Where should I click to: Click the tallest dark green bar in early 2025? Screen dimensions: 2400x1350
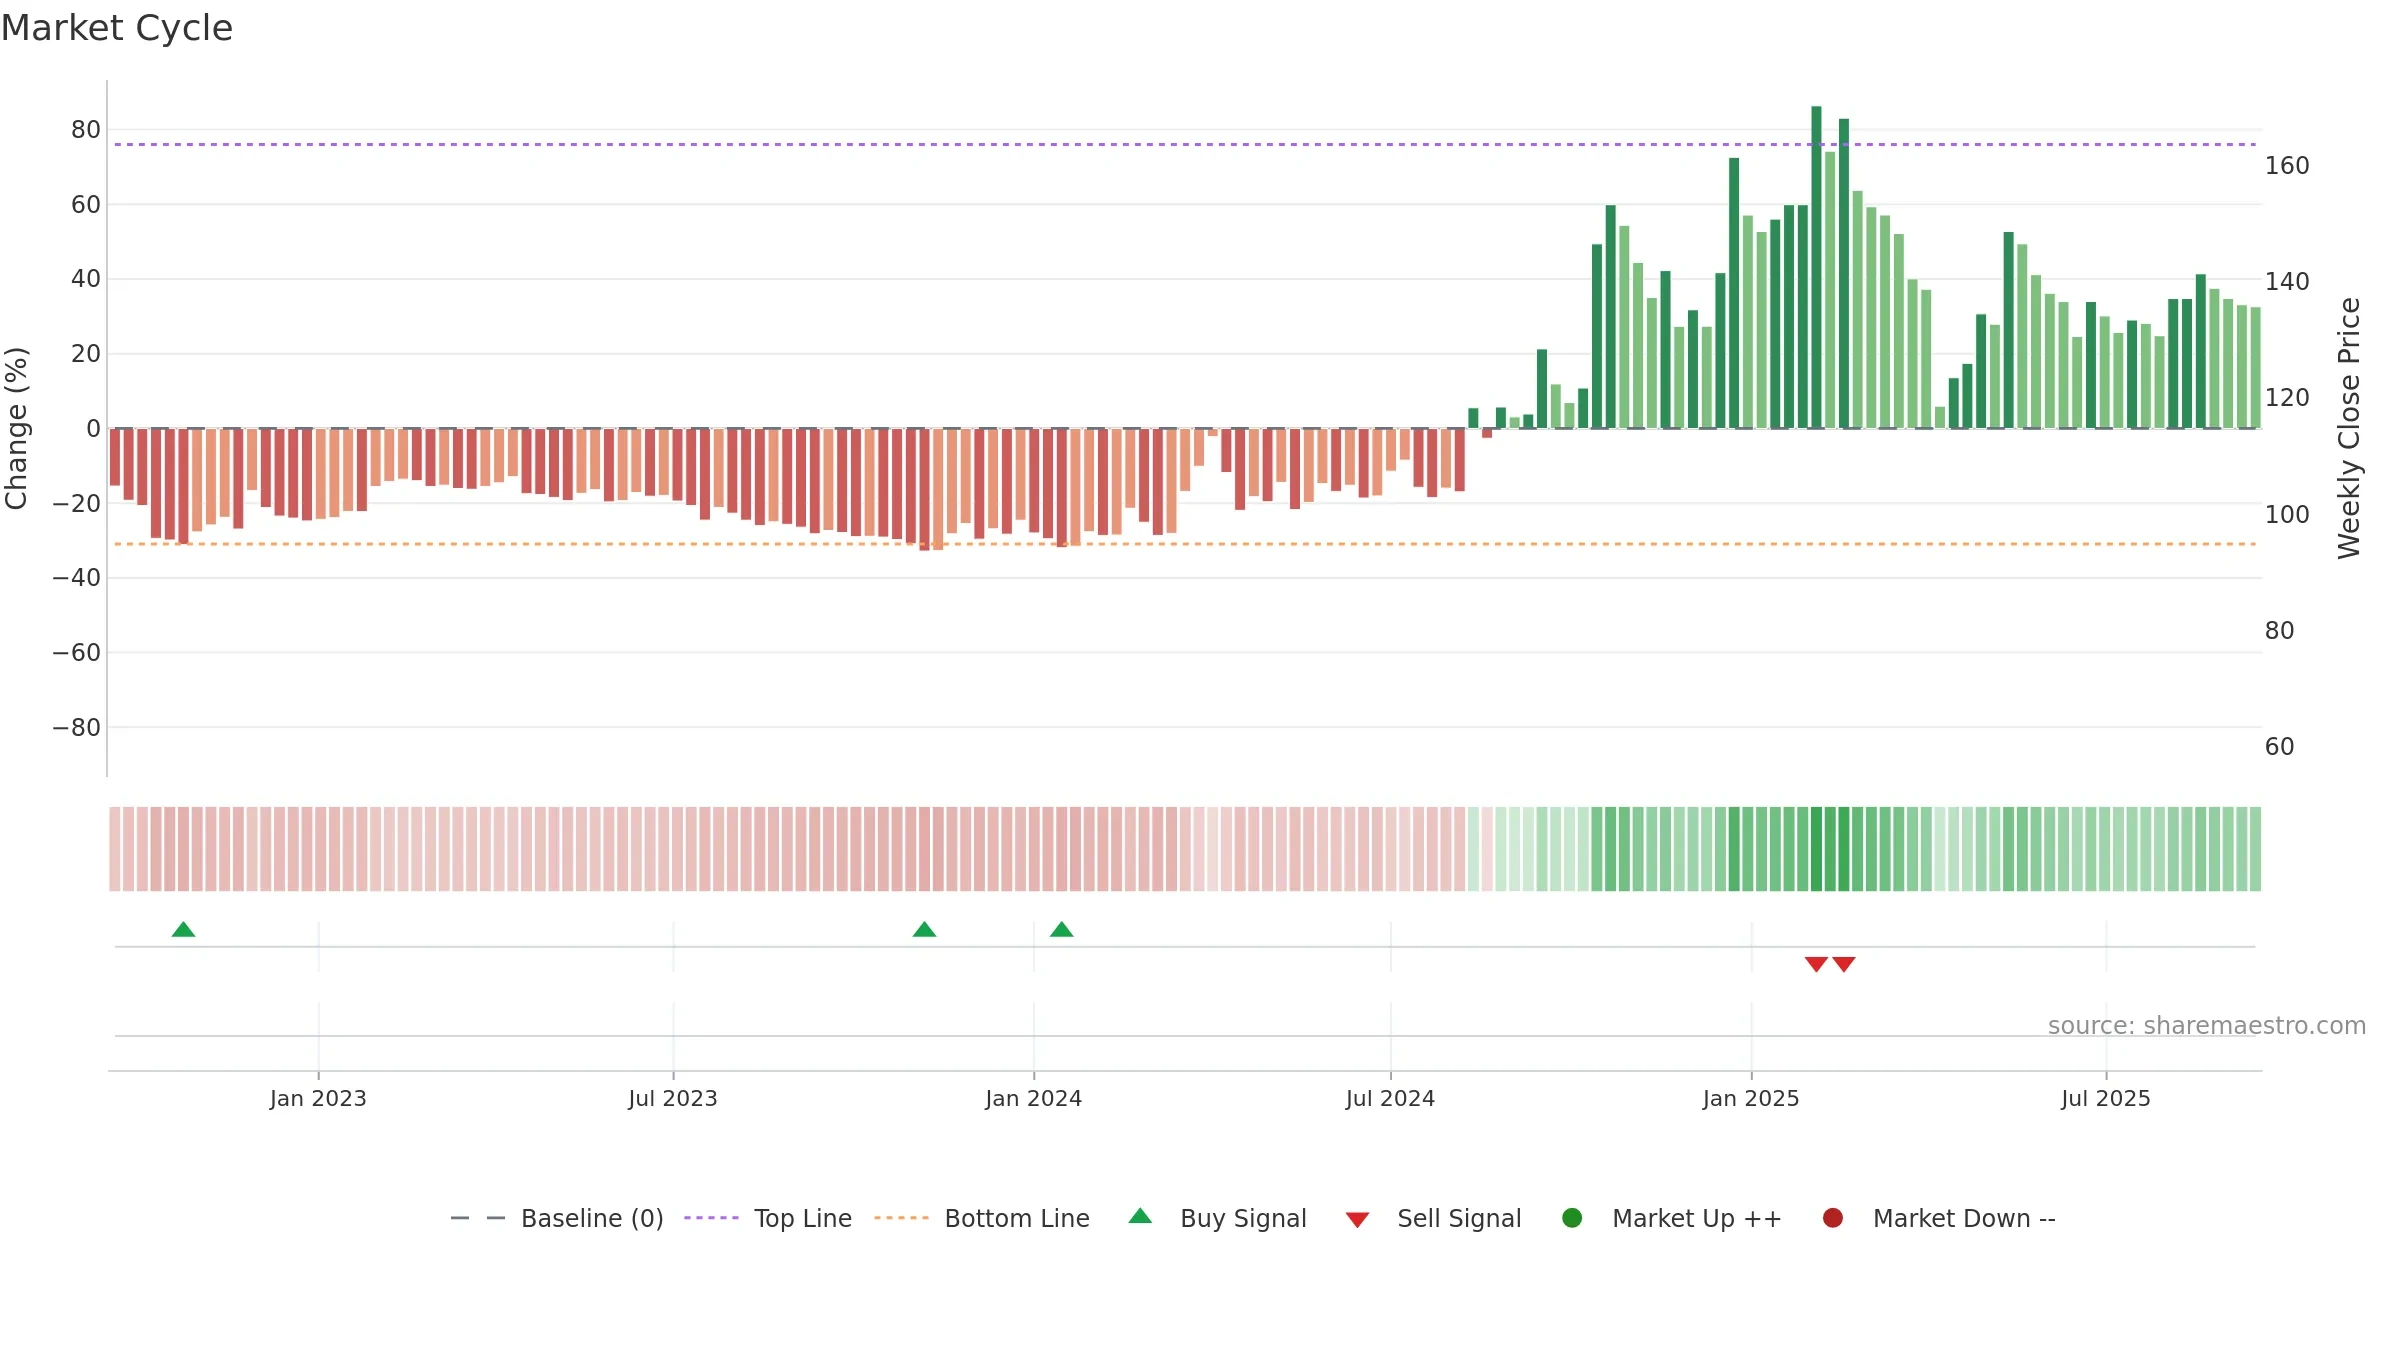(1816, 267)
